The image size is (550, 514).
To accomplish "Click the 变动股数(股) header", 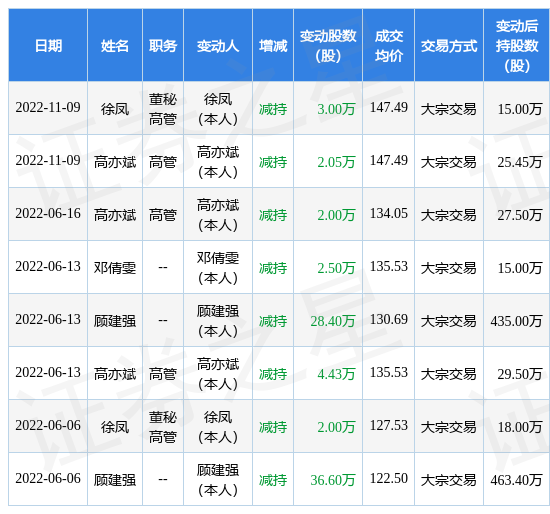I will 328,46.
